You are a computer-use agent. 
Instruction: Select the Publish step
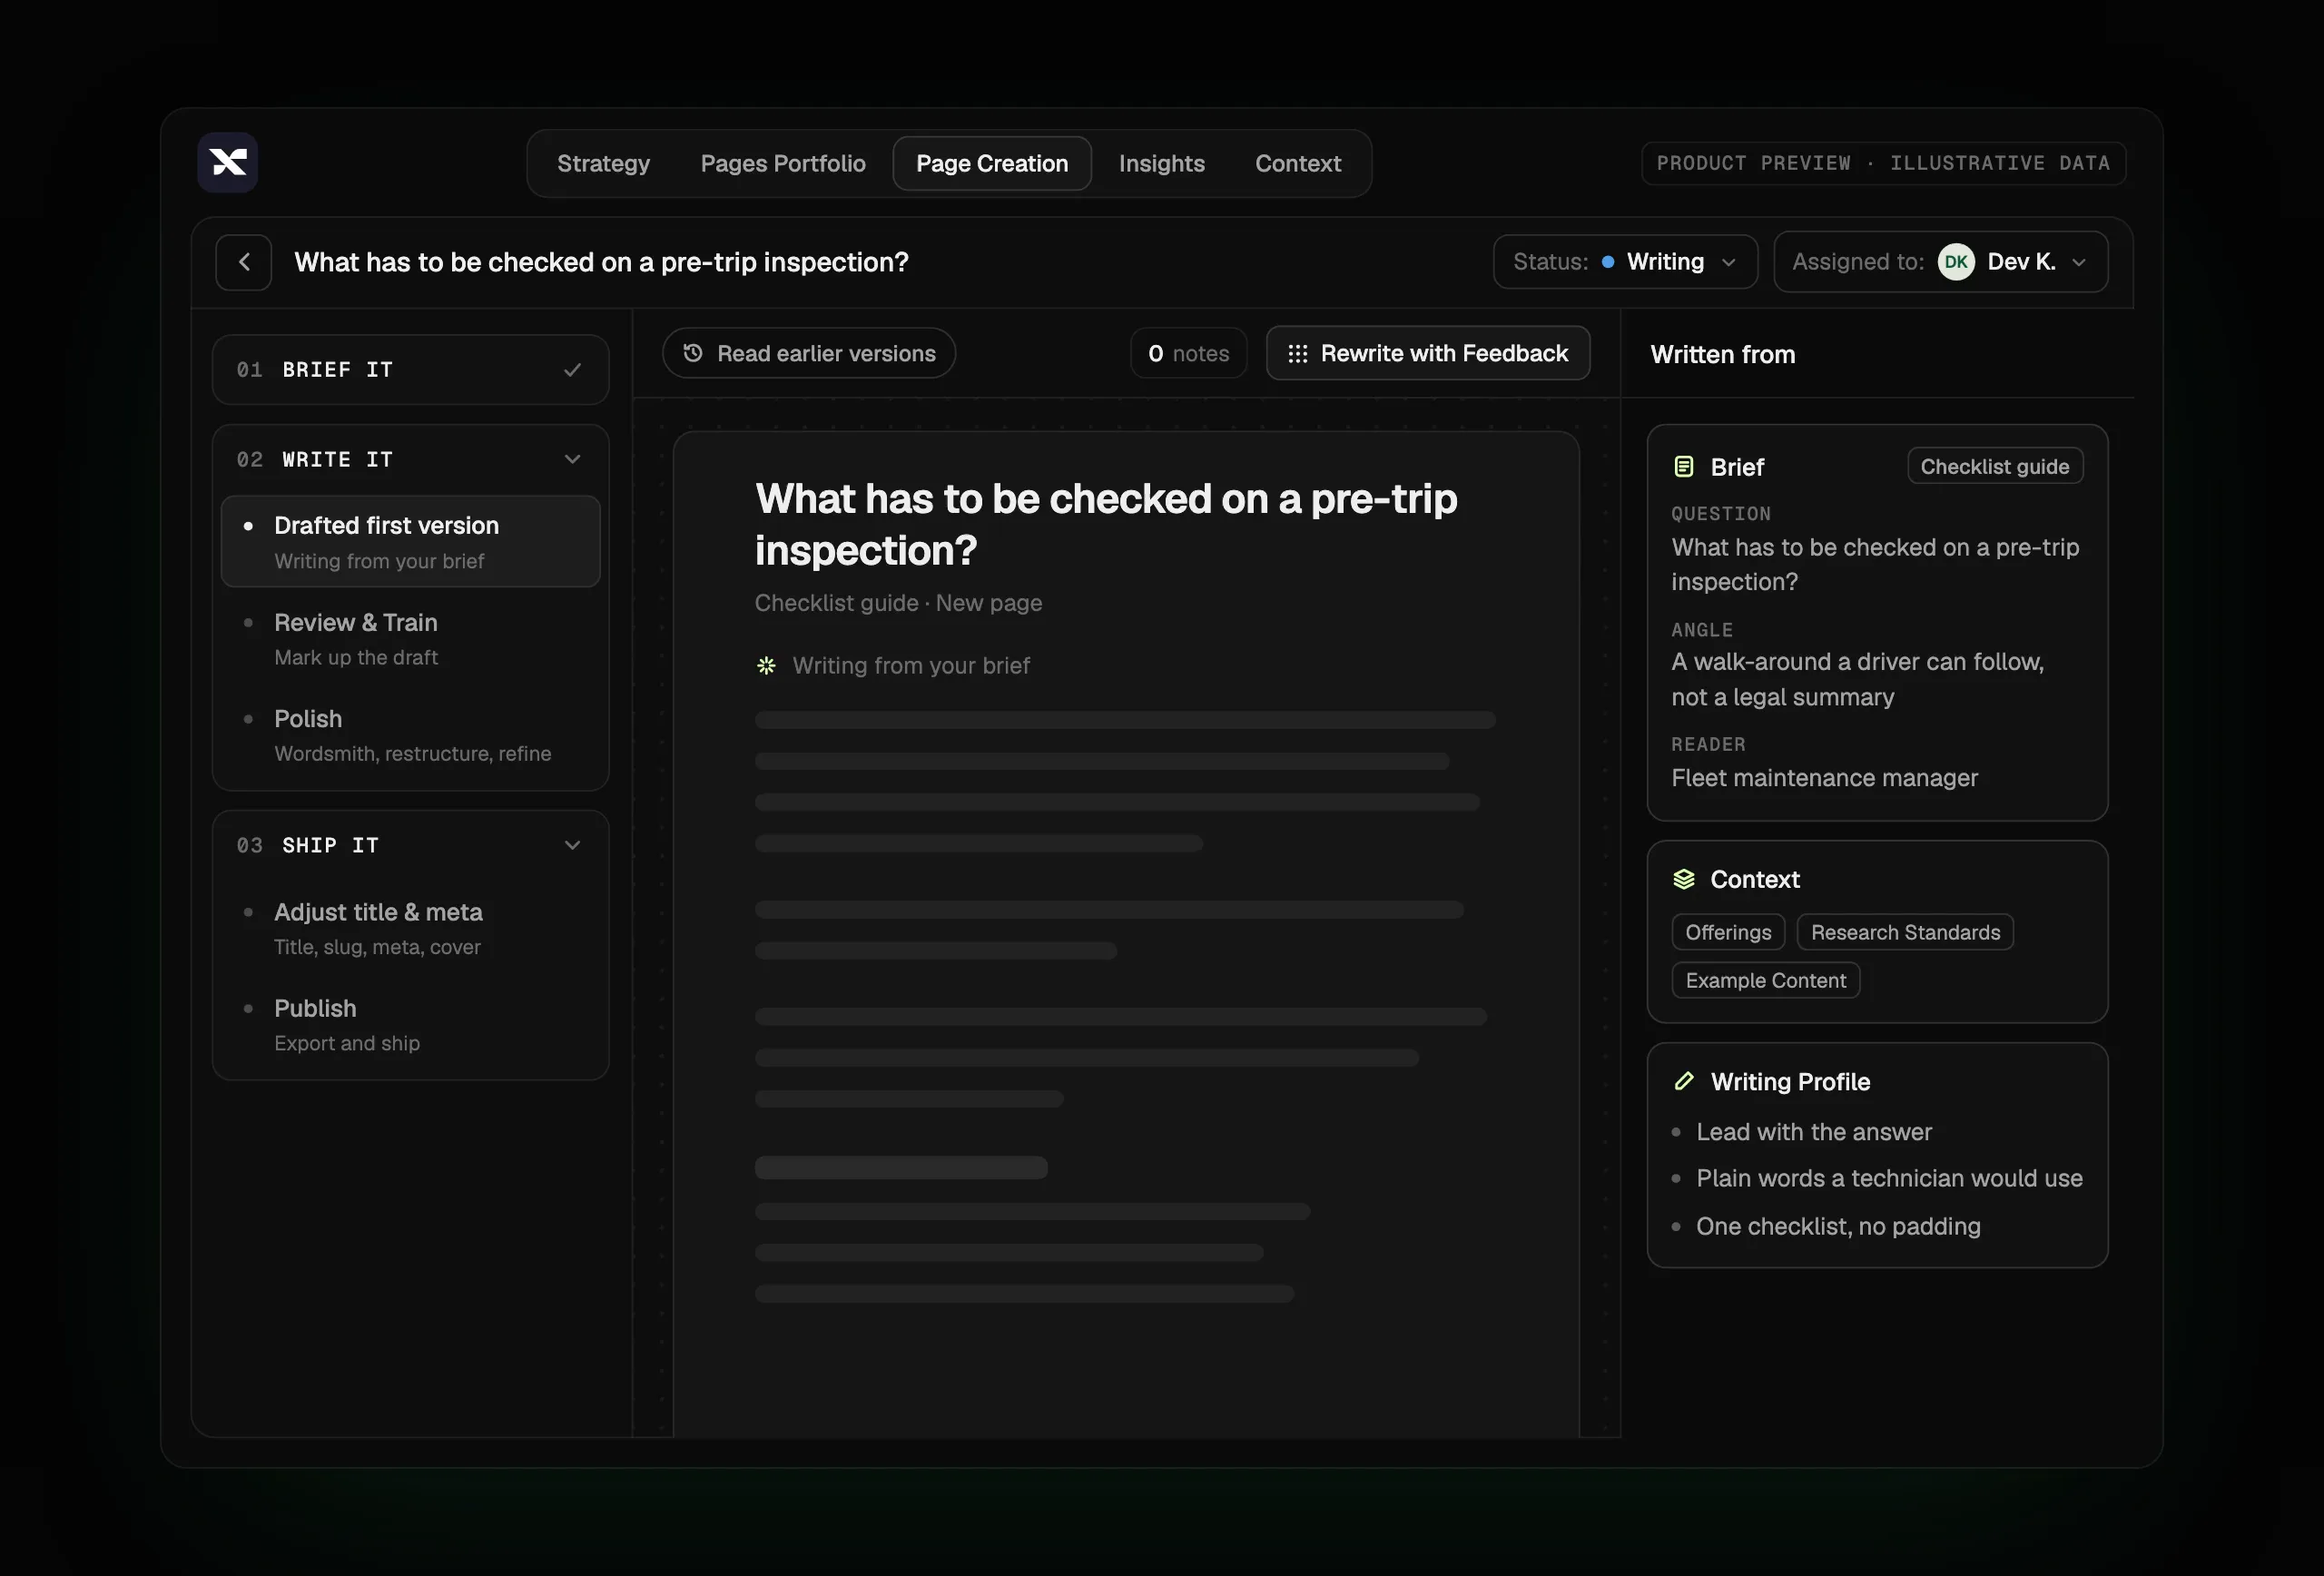pyautogui.click(x=411, y=1025)
